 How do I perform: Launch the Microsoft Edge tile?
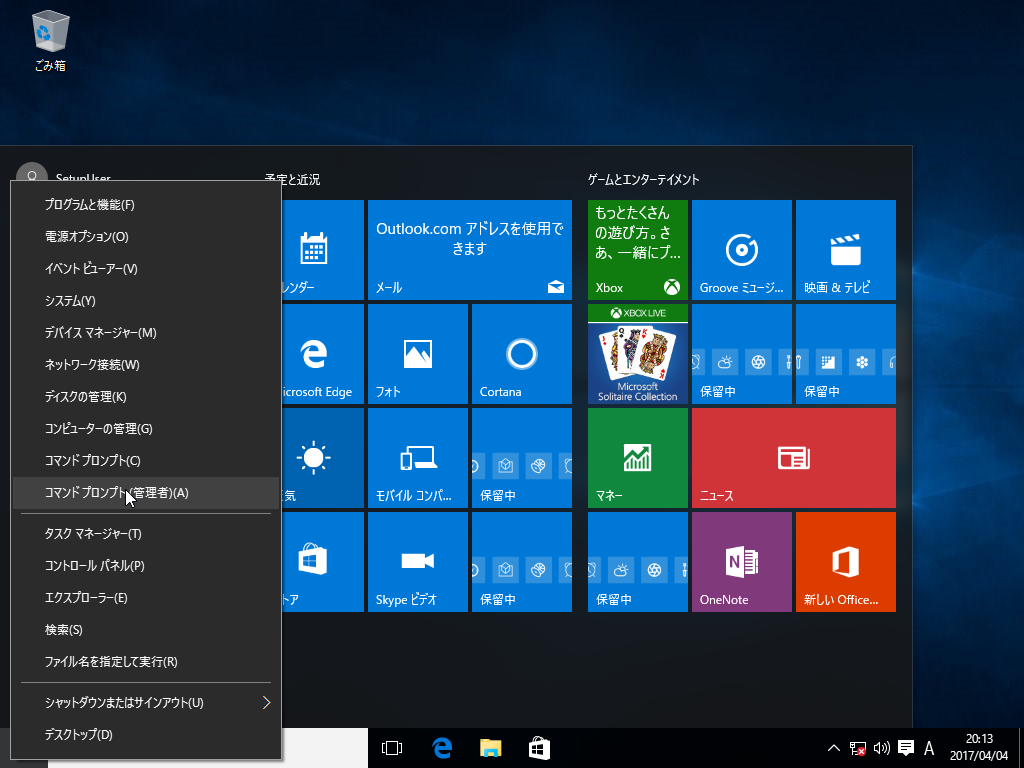pos(323,353)
